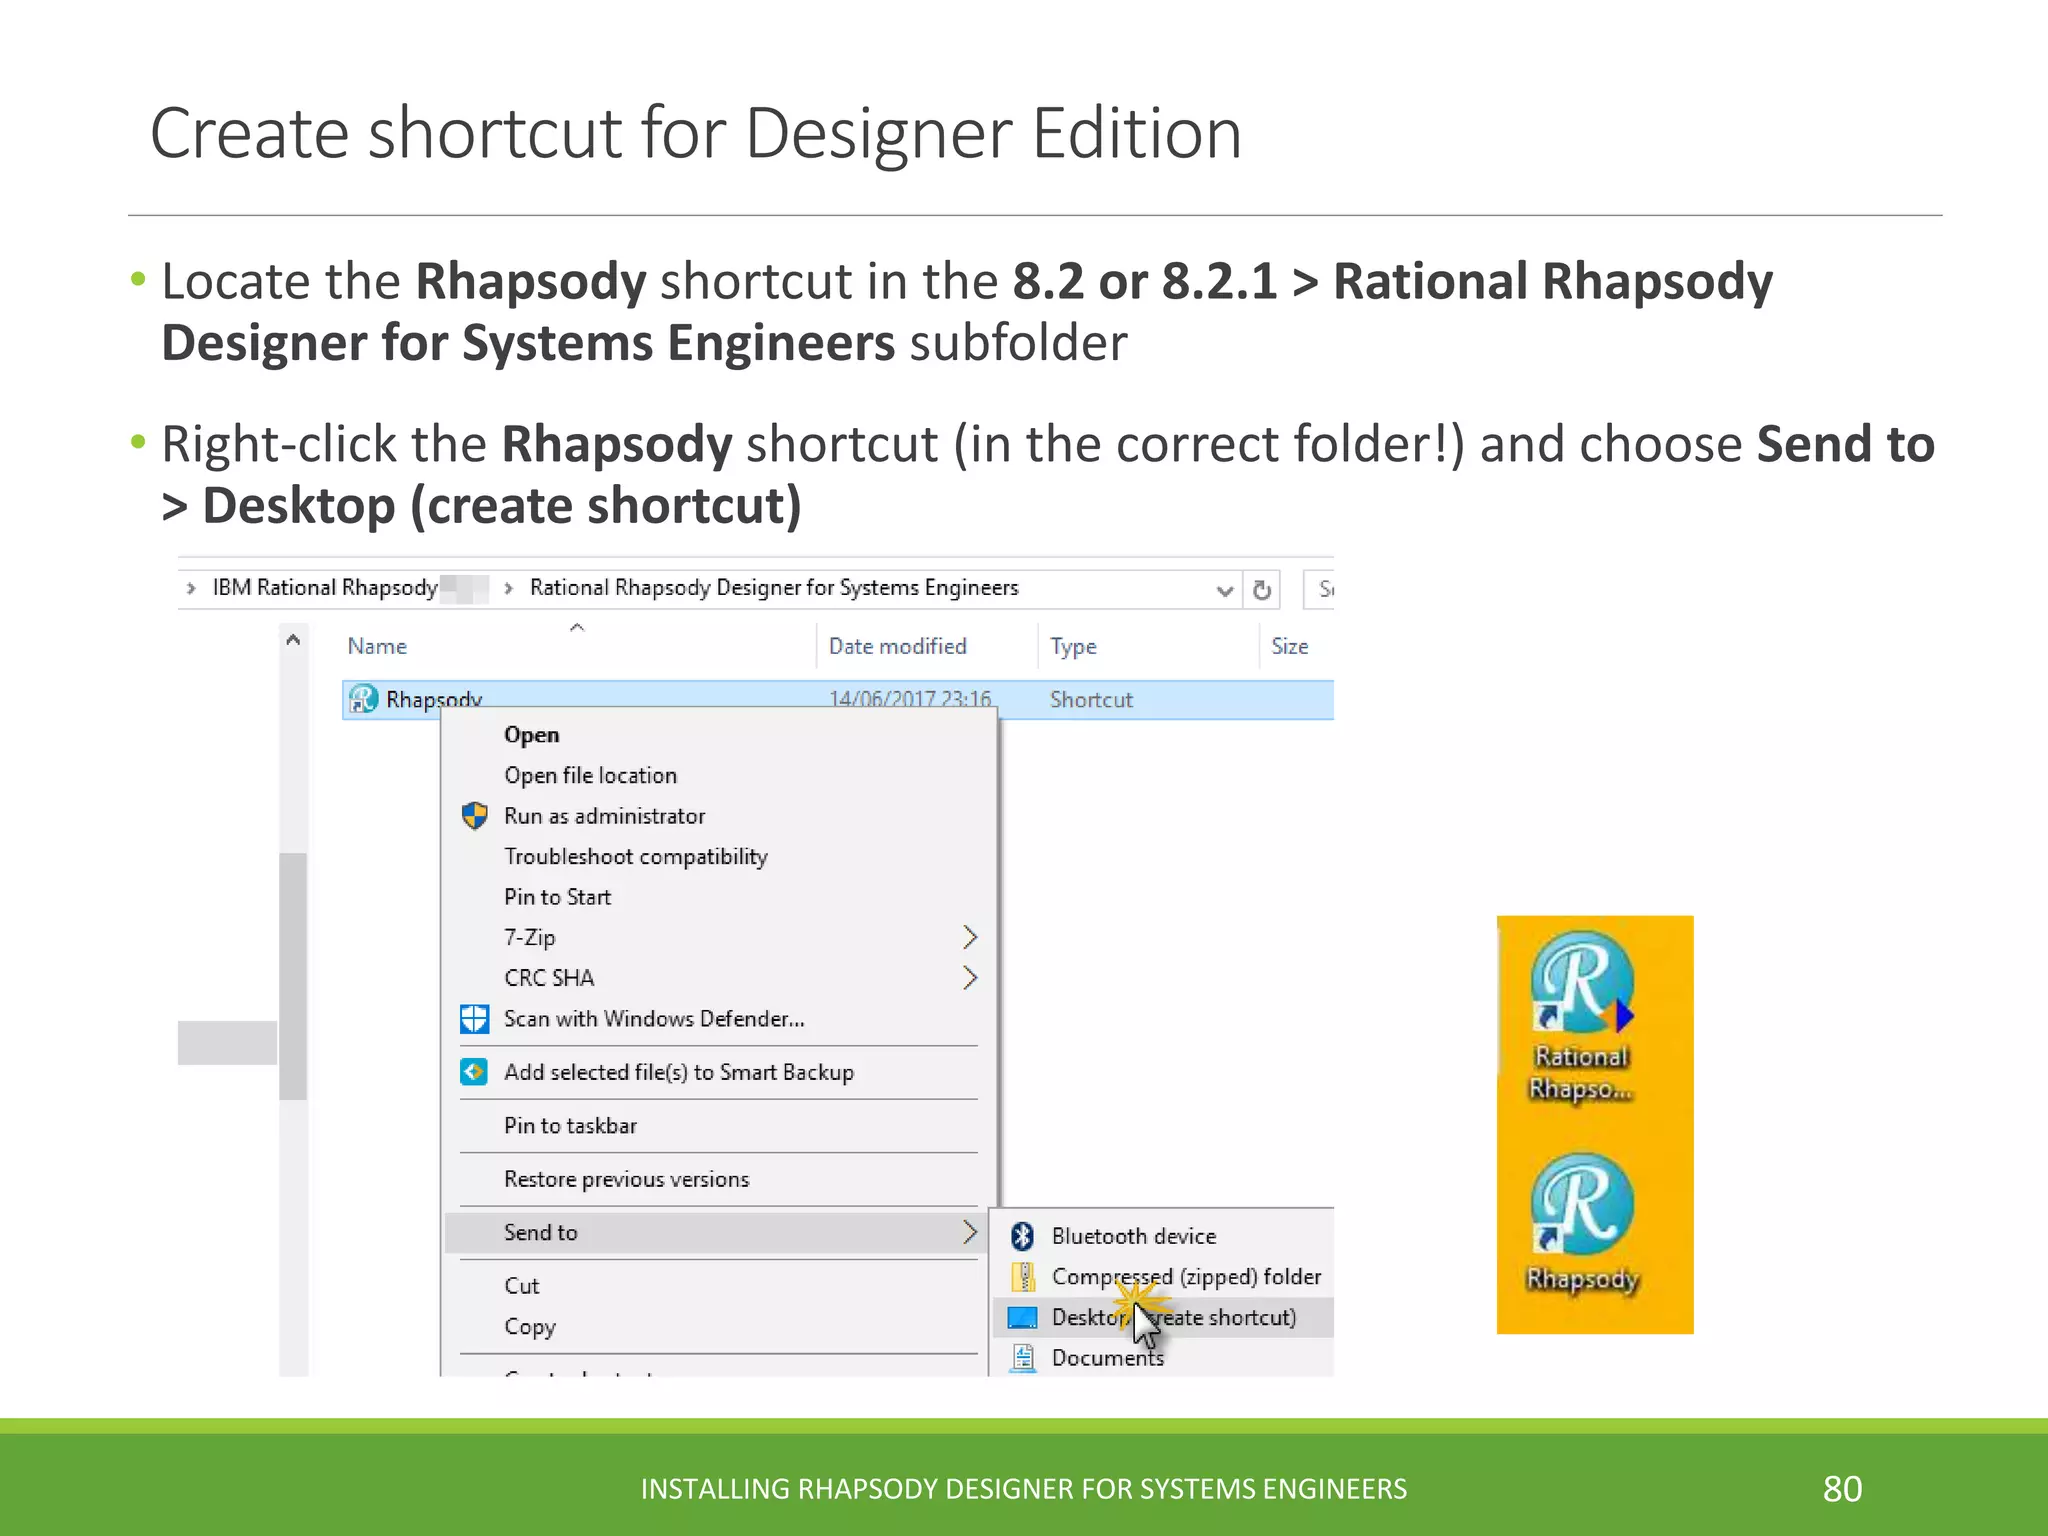2048x1536 pixels.
Task: Select Scan with Windows Defender
Action: pos(654,1019)
